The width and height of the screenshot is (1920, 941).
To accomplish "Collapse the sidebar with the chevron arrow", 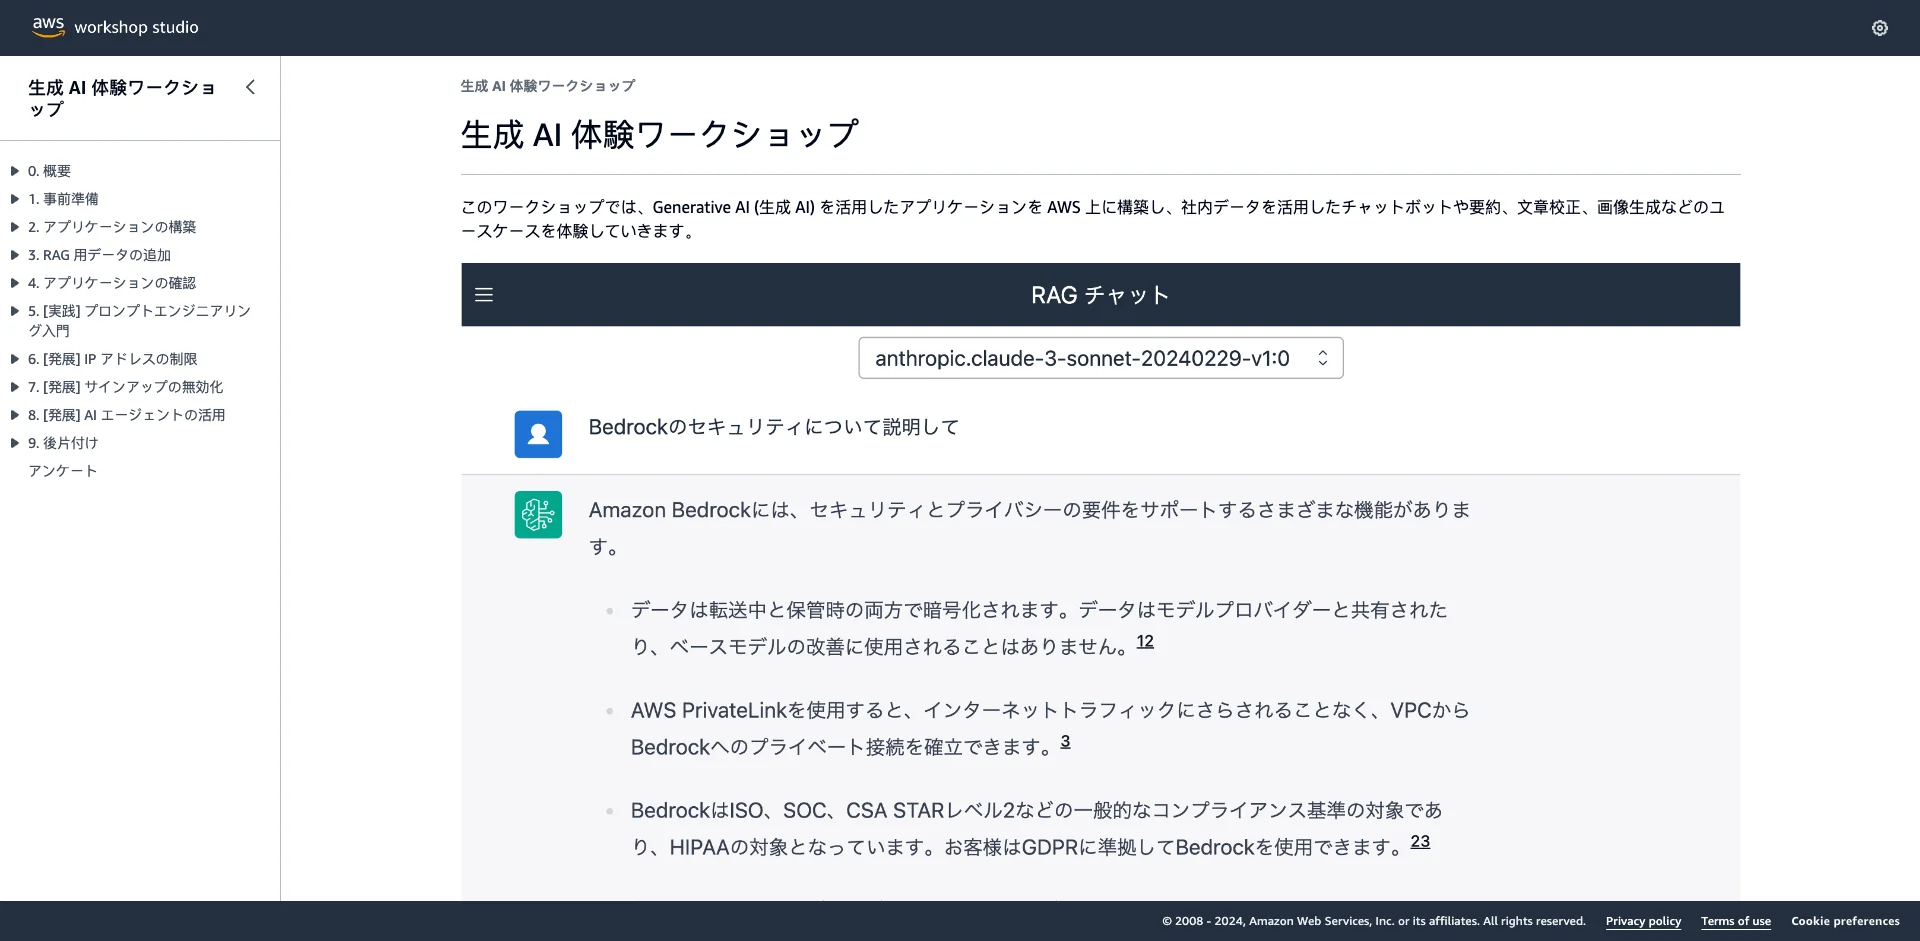I will (250, 87).
